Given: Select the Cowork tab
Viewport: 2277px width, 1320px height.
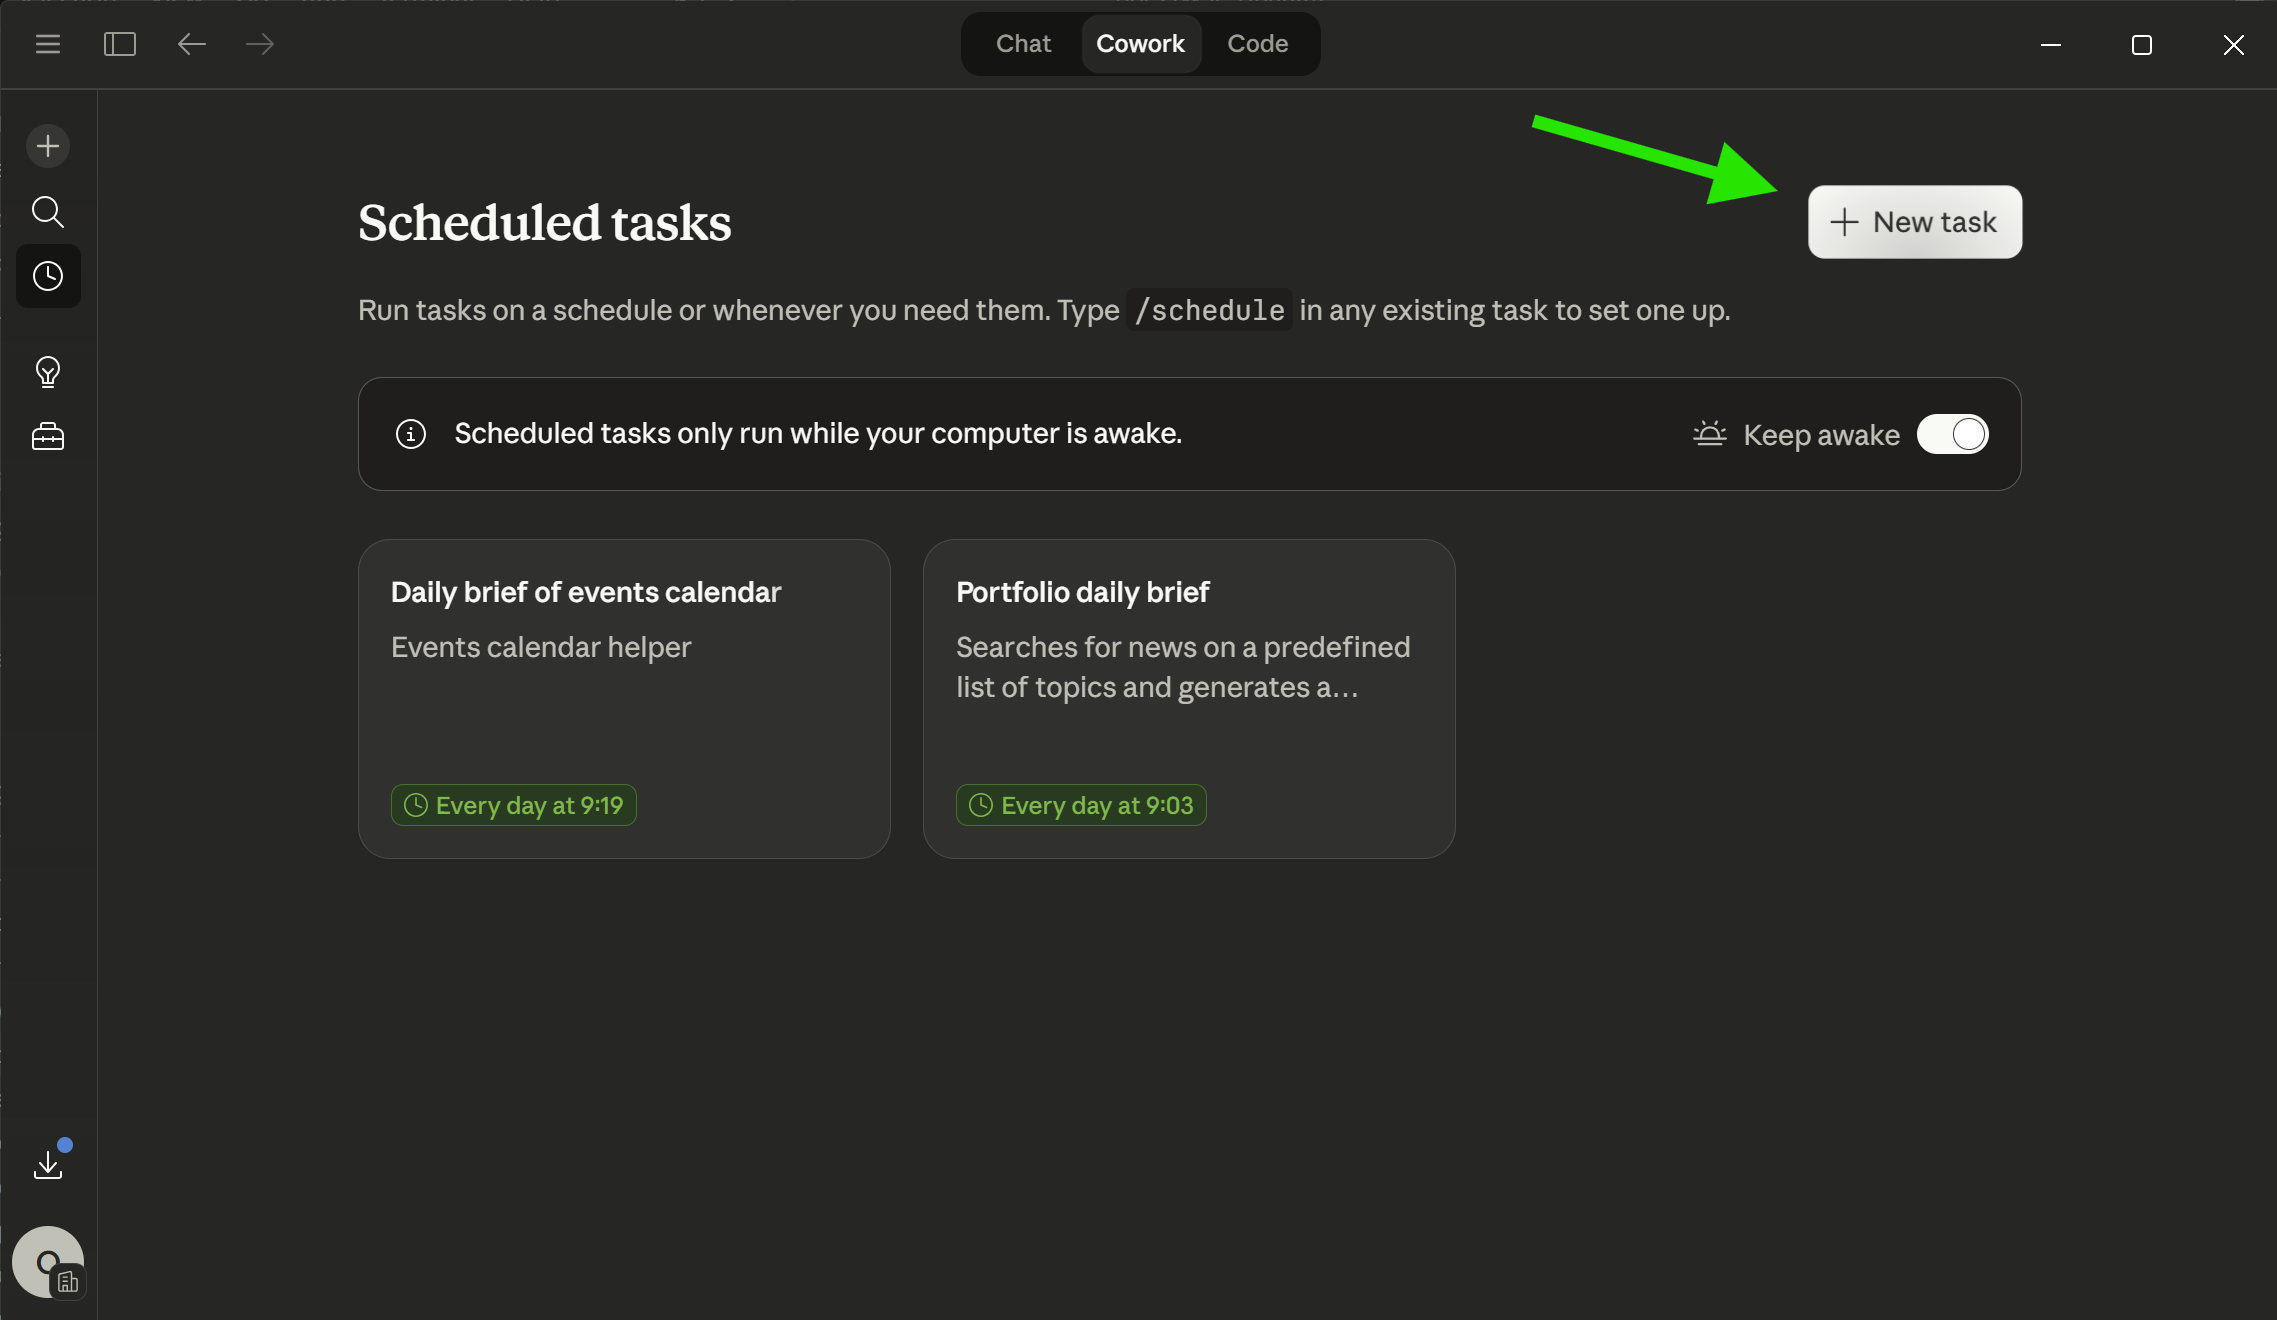Looking at the screenshot, I should [1140, 44].
